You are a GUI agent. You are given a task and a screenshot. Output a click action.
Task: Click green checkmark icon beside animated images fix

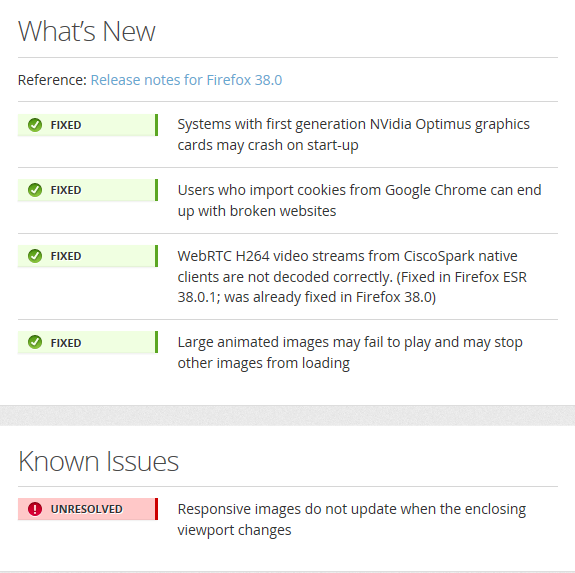click(x=35, y=342)
